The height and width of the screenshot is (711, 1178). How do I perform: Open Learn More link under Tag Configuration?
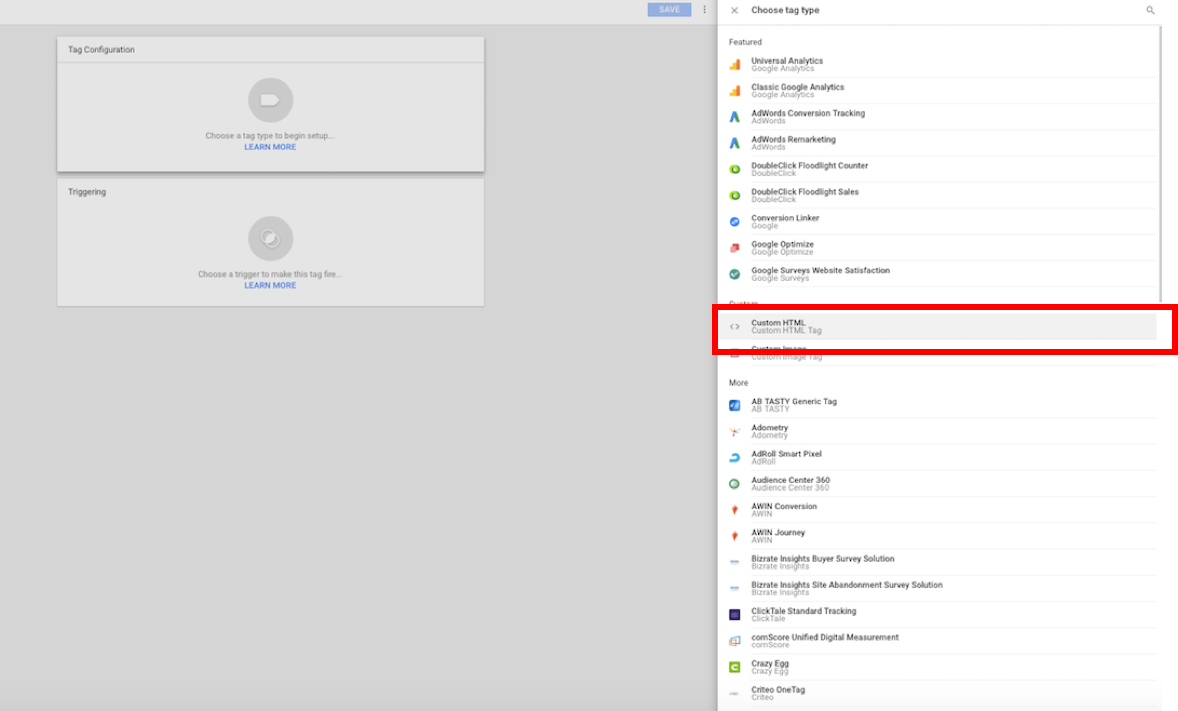(270, 147)
